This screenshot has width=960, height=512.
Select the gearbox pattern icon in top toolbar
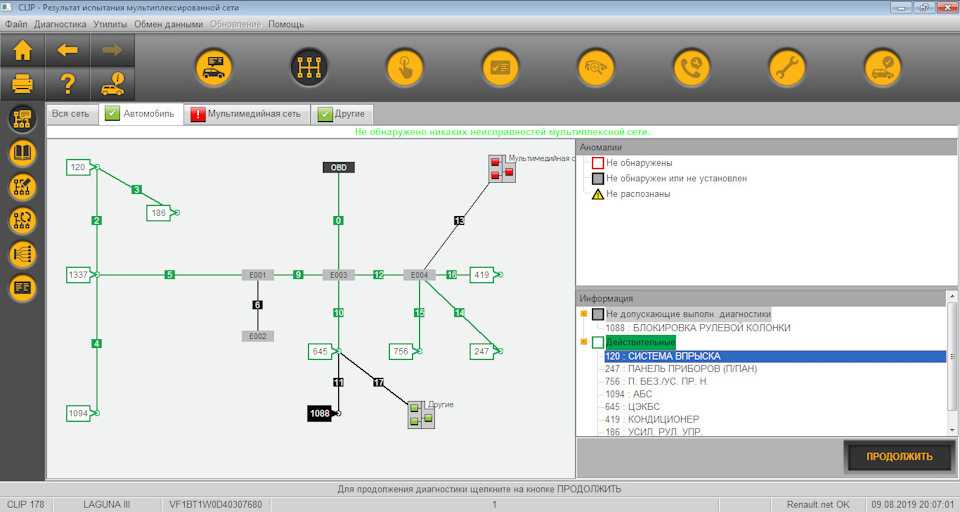click(309, 67)
